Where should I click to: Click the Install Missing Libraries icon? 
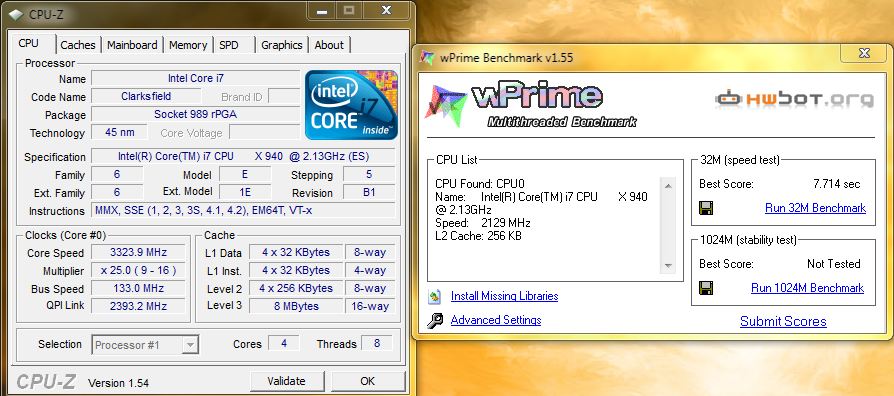pyautogui.click(x=435, y=296)
